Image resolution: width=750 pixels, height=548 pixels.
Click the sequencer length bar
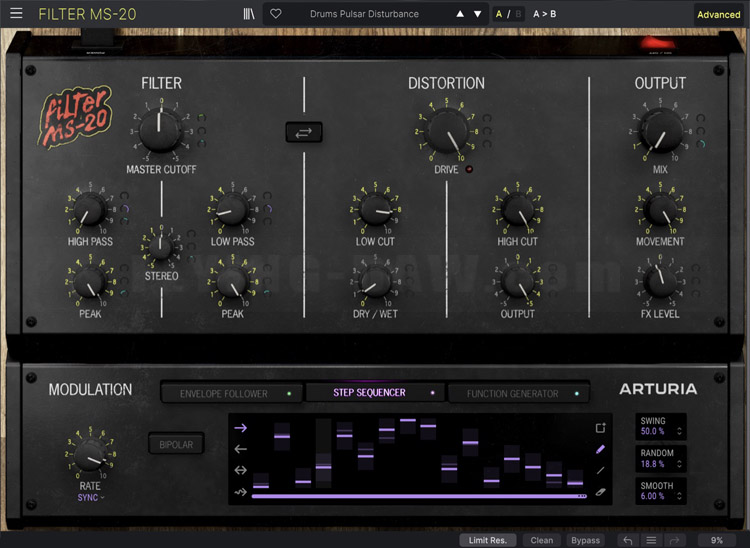419,496
